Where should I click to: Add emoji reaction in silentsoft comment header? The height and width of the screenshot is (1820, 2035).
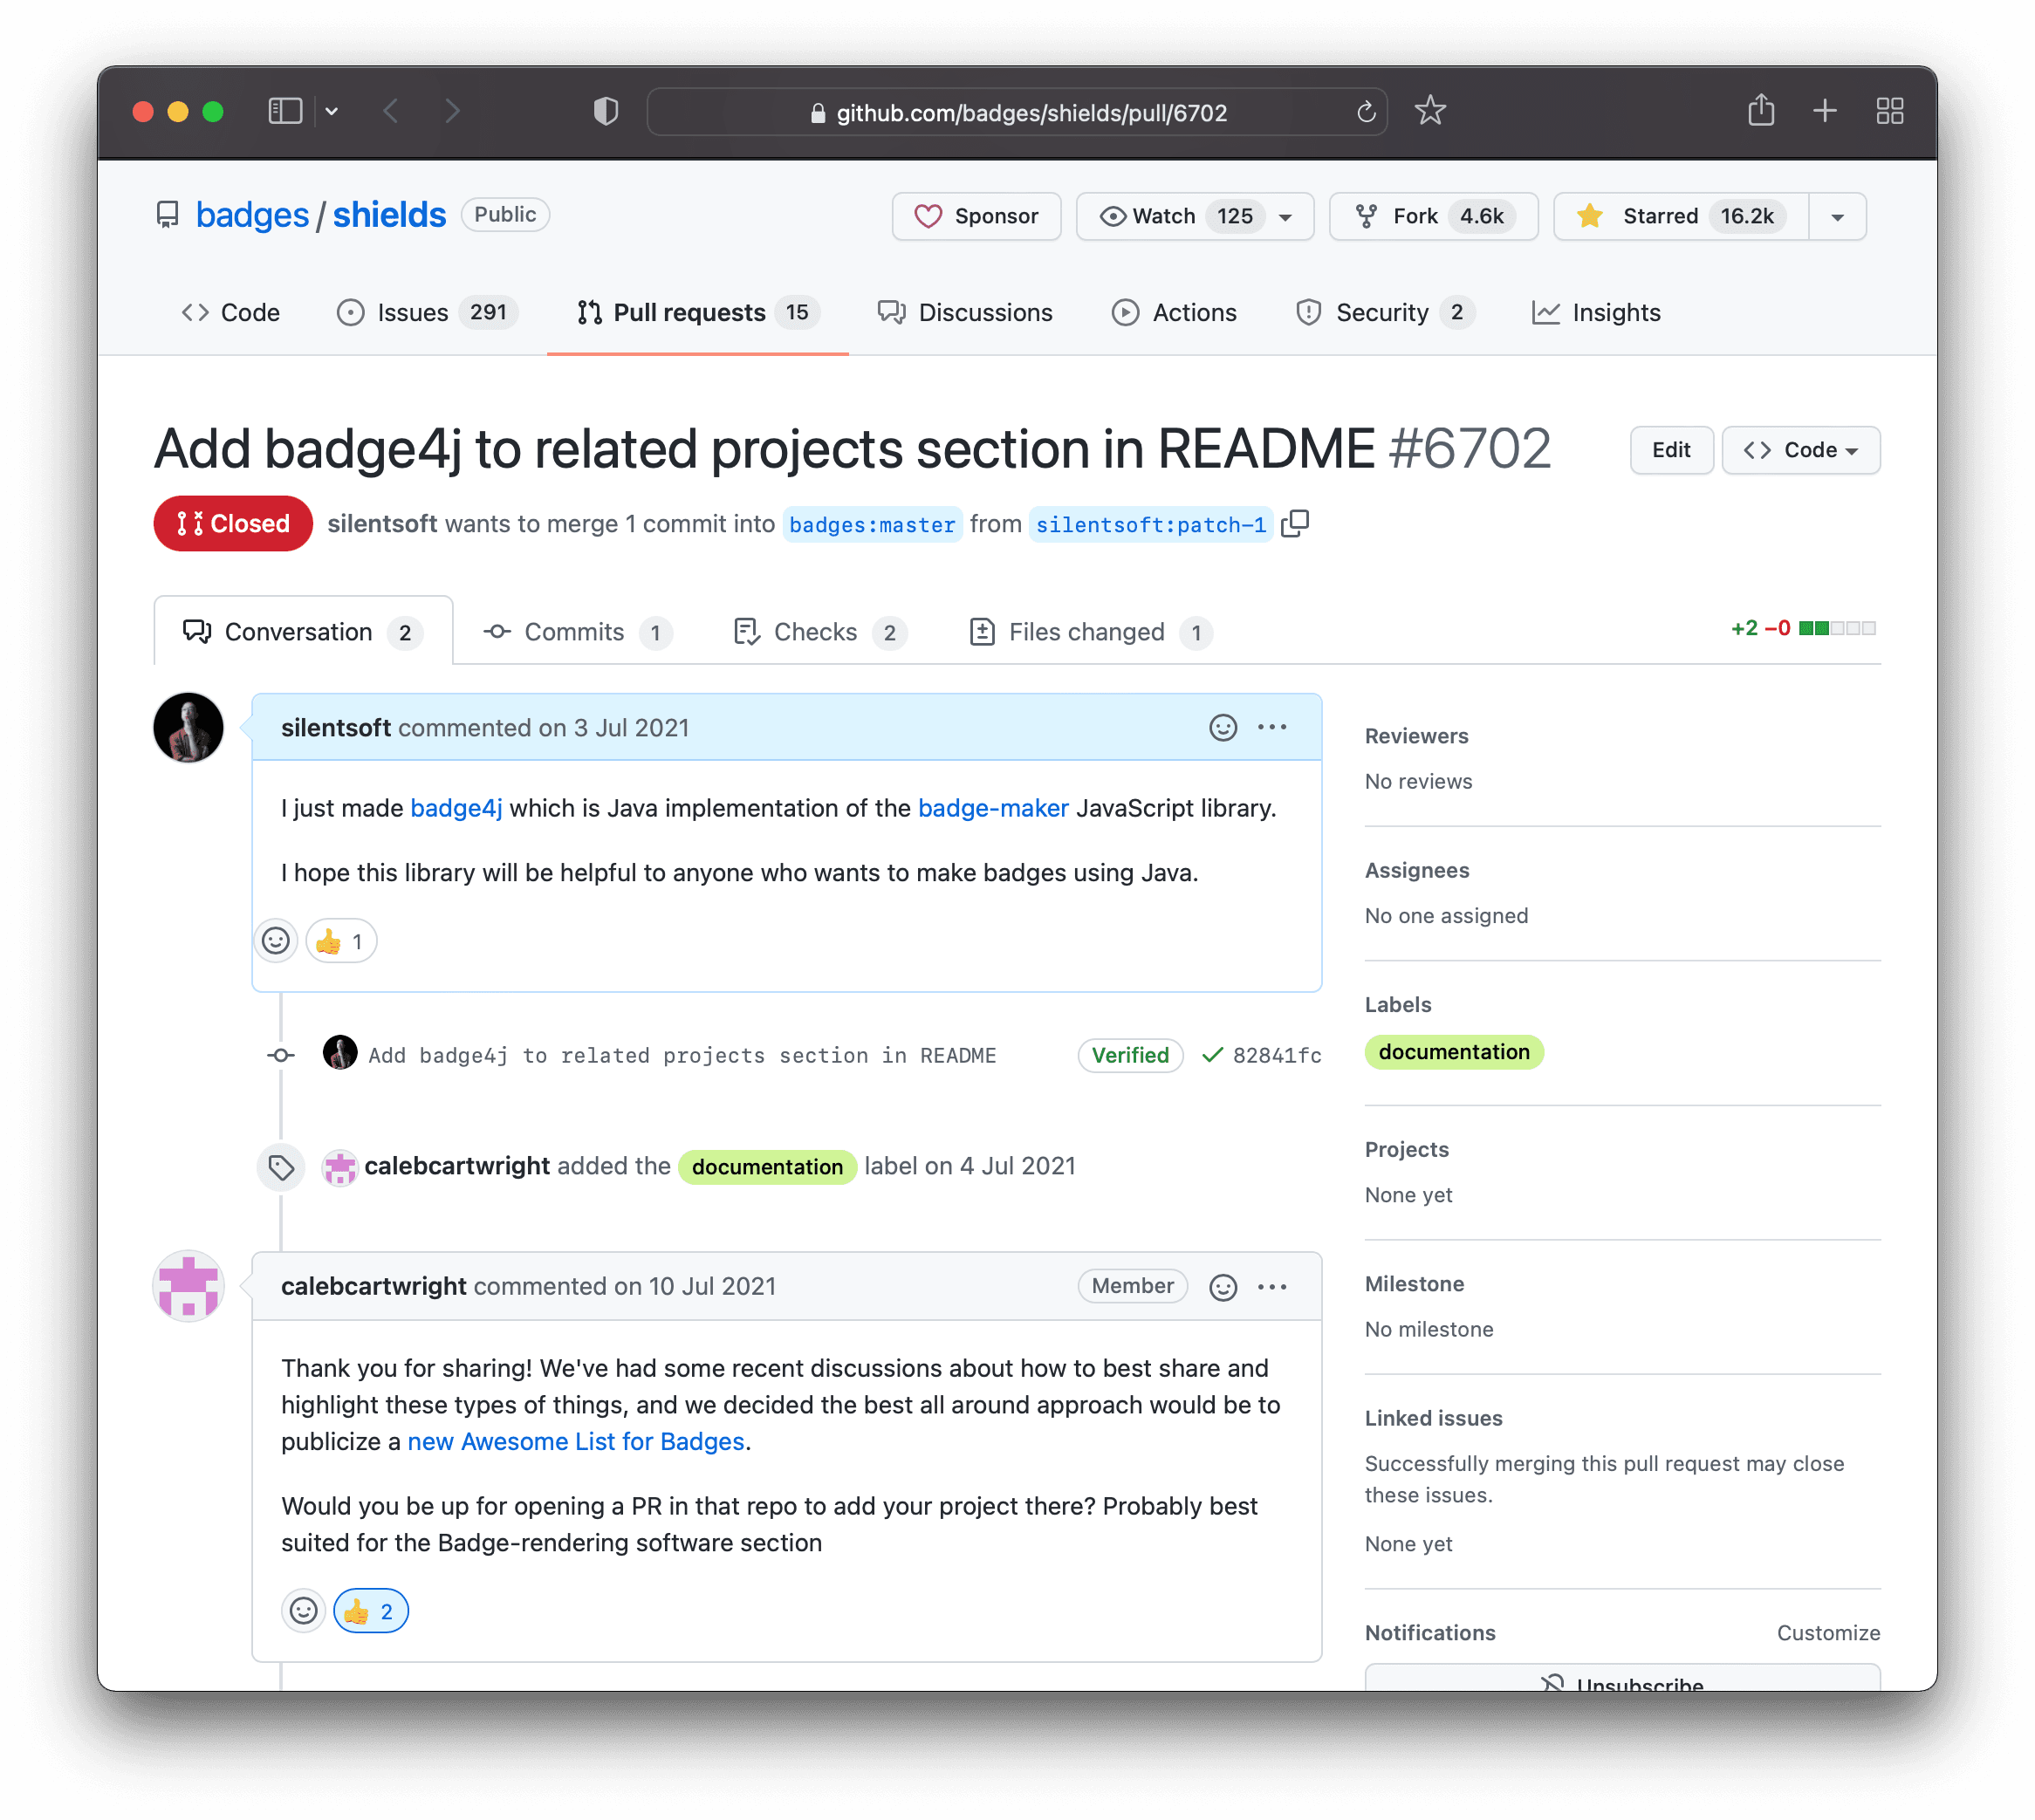pyautogui.click(x=1223, y=727)
